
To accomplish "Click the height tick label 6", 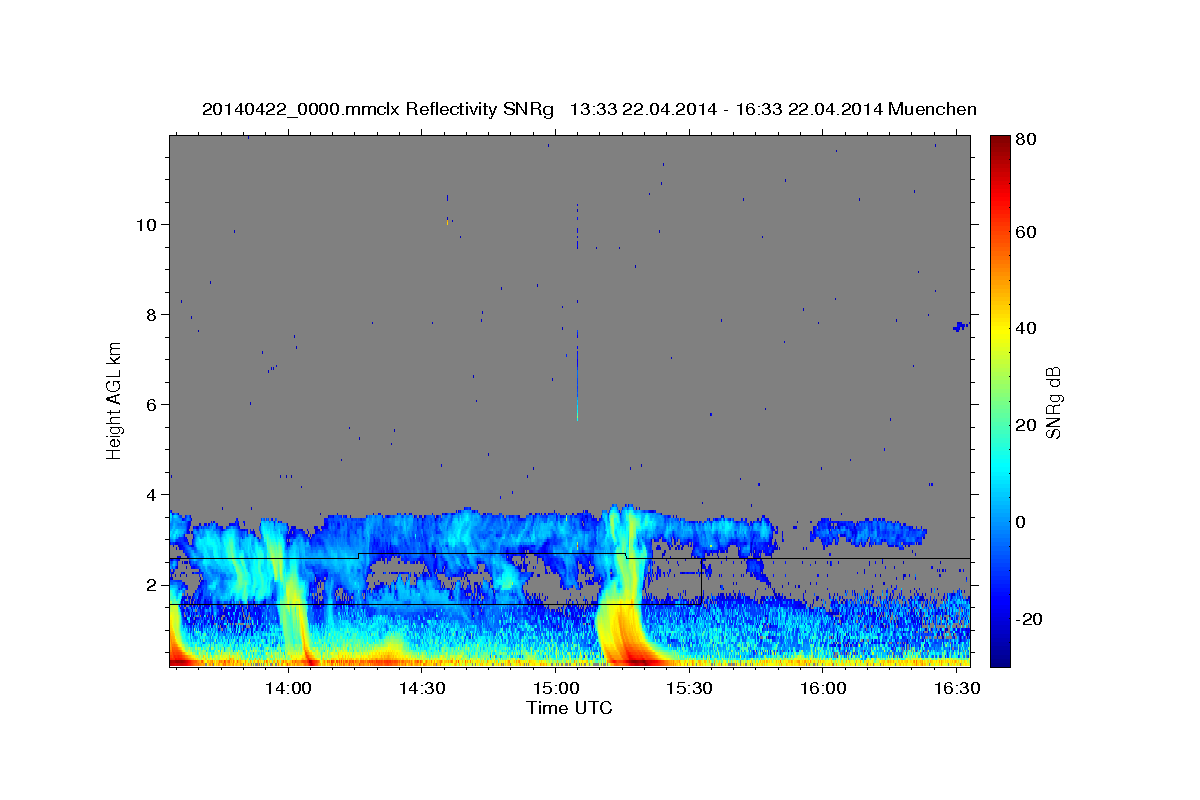I will tap(149, 404).
